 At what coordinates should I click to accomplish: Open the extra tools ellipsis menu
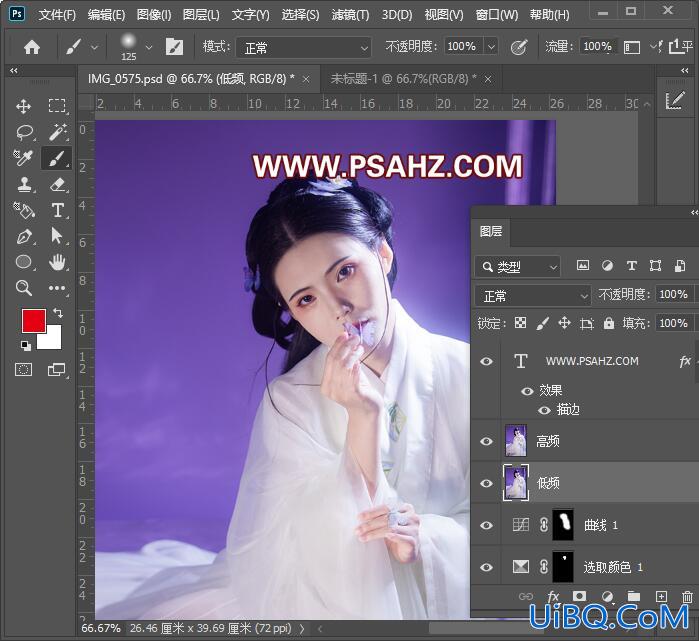point(57,288)
